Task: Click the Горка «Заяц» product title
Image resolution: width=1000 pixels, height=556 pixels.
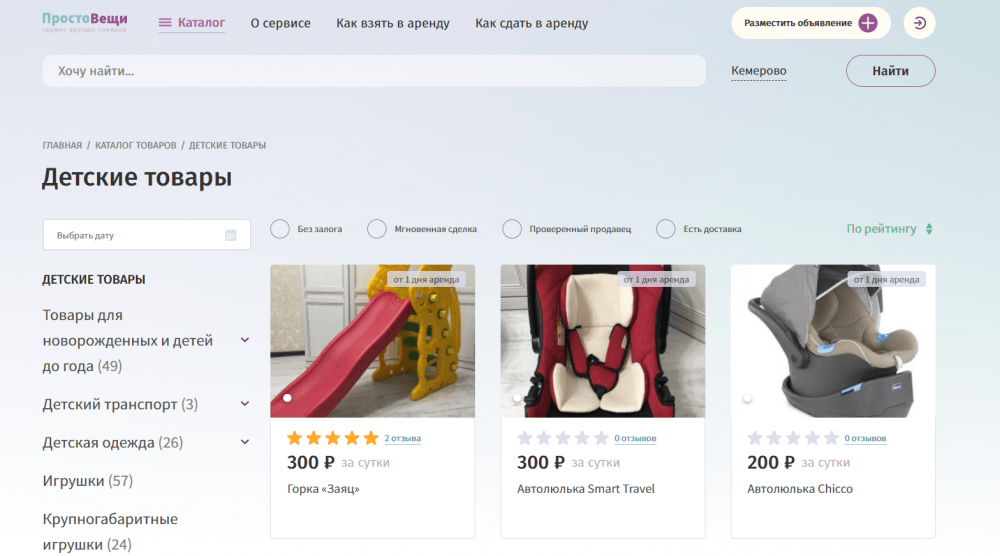Action: (x=323, y=489)
